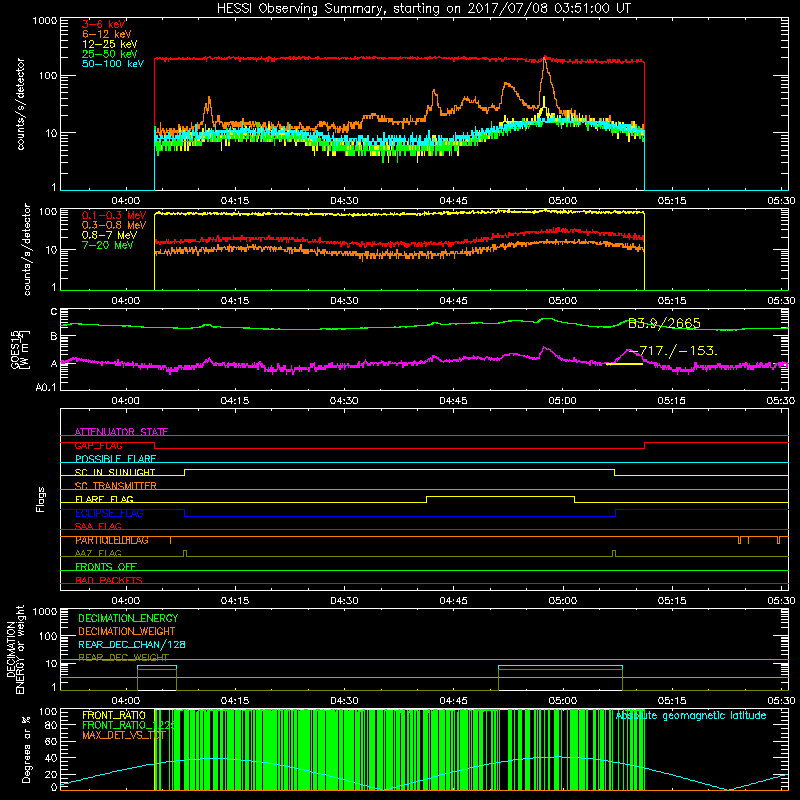This screenshot has width=800, height=800.
Task: Click the FRONTS_OFF flag label
Action: coord(106,567)
